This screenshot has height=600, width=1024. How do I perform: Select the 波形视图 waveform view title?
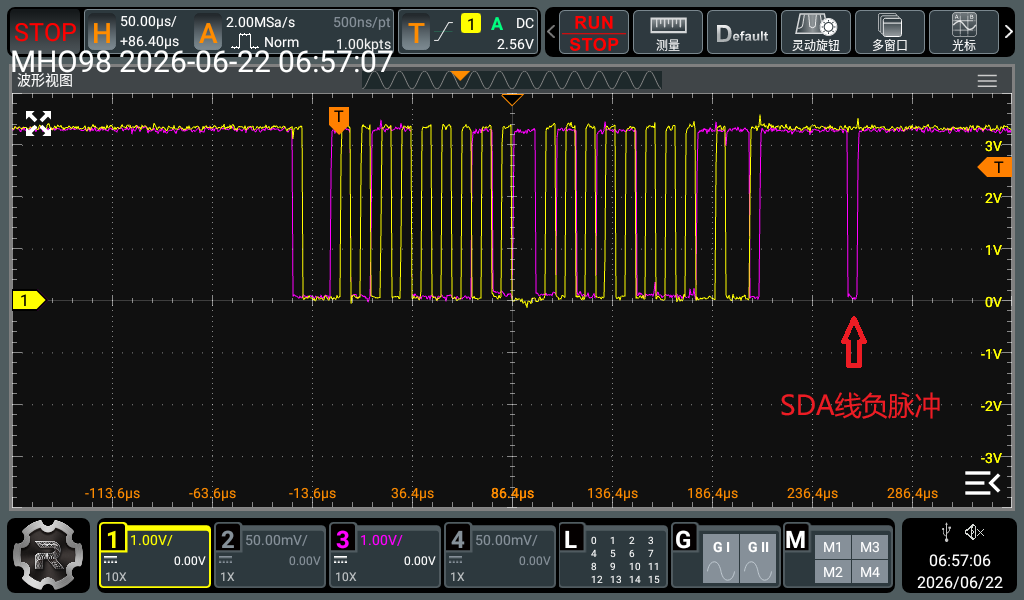[45, 80]
